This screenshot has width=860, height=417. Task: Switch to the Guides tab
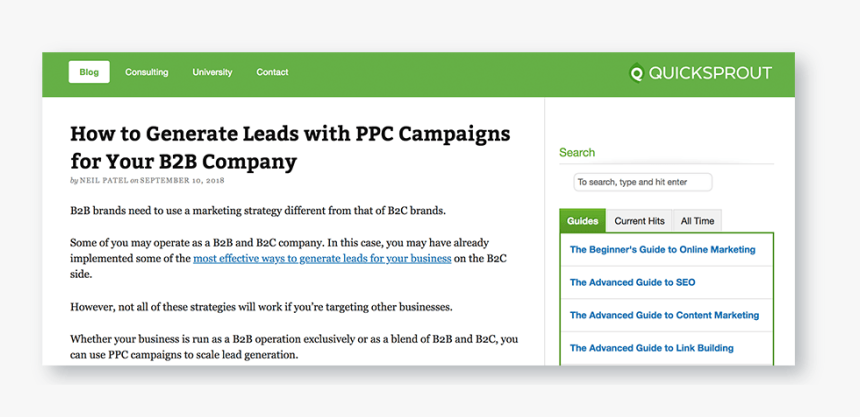click(x=582, y=221)
